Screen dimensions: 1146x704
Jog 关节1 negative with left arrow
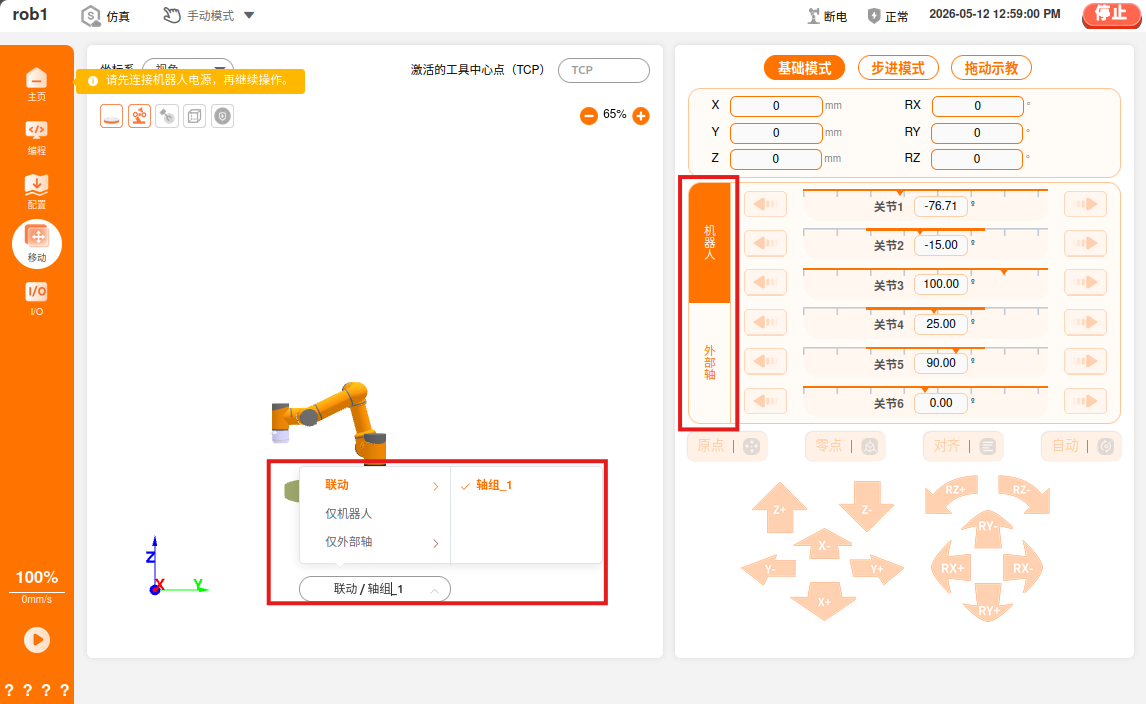pyautogui.click(x=765, y=204)
